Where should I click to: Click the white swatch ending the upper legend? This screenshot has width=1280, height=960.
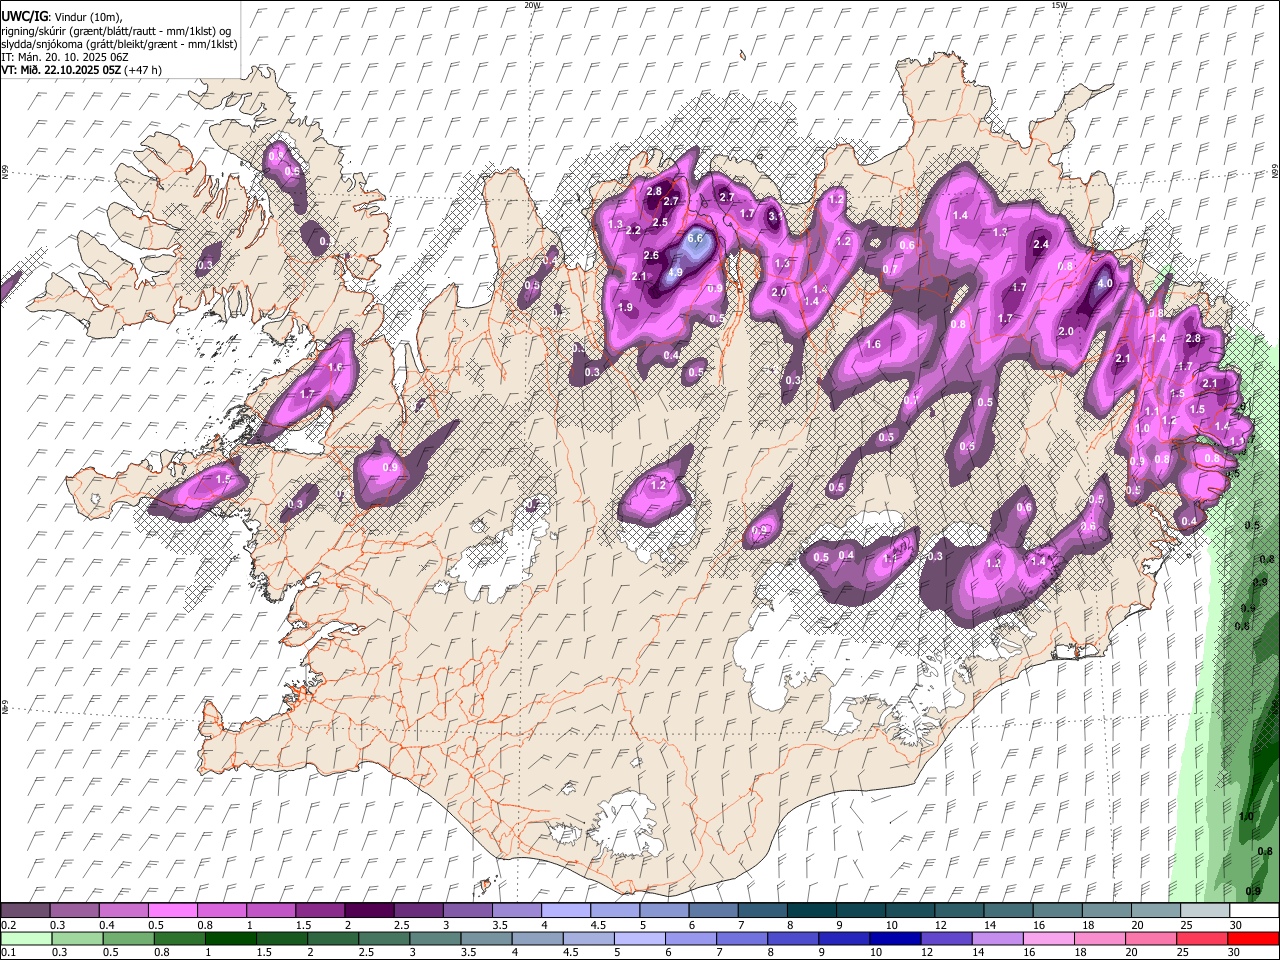click(x=1253, y=911)
